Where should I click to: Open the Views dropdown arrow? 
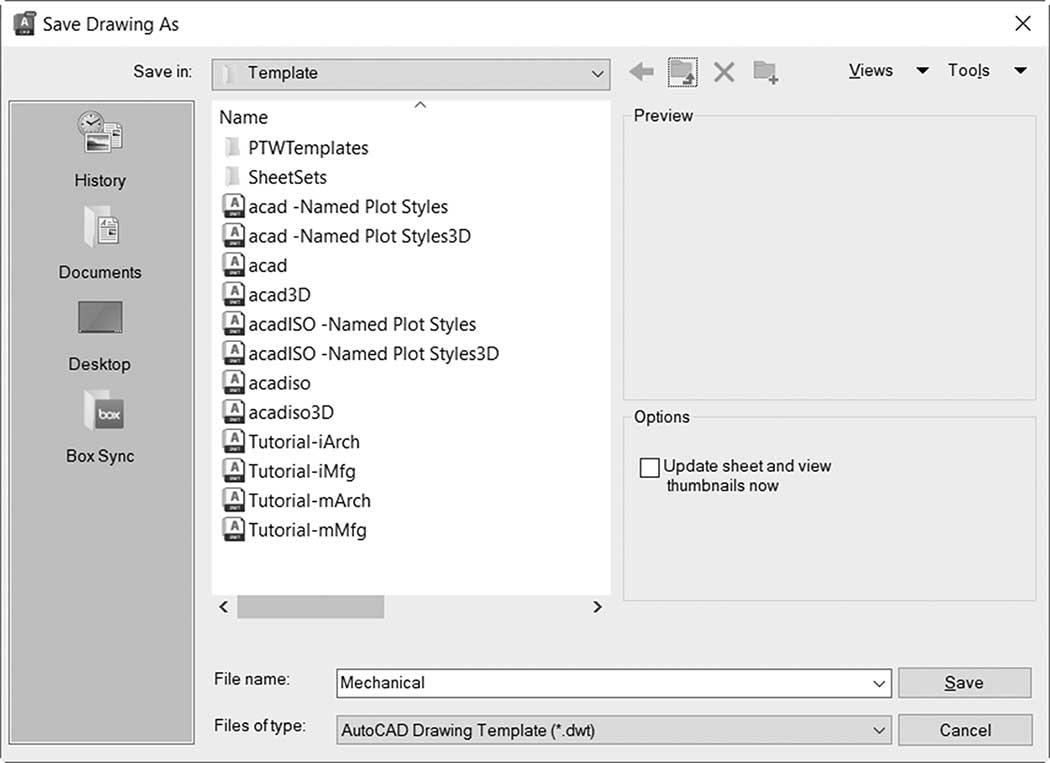pyautogui.click(x=922, y=70)
